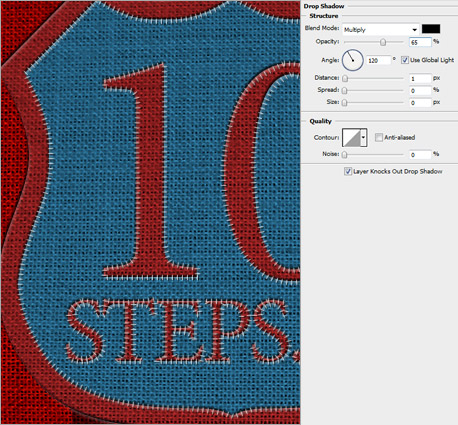The width and height of the screenshot is (458, 425).
Task: Click the Angle input field showing 120
Action: (x=378, y=61)
